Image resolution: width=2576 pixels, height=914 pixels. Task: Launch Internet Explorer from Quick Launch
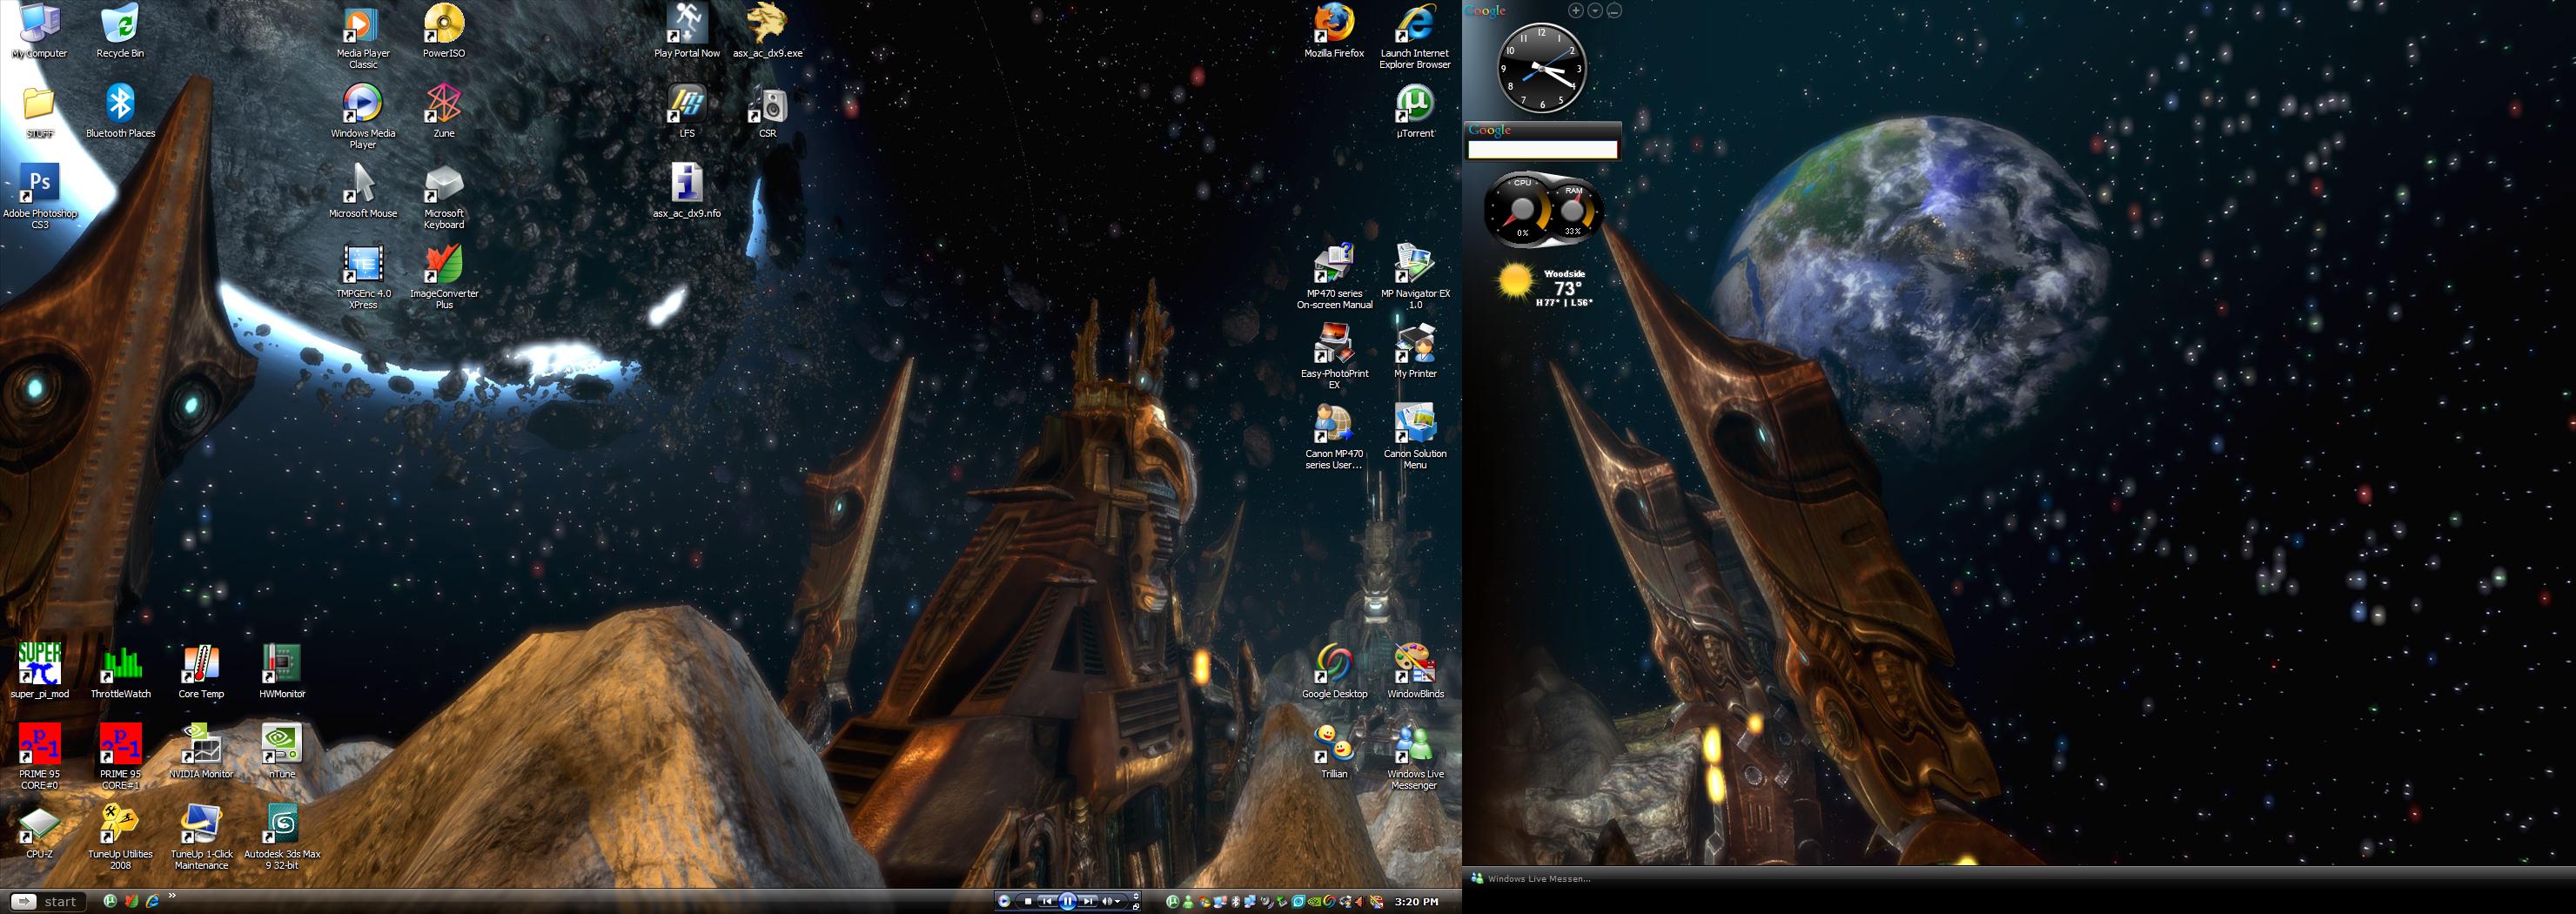[x=152, y=901]
